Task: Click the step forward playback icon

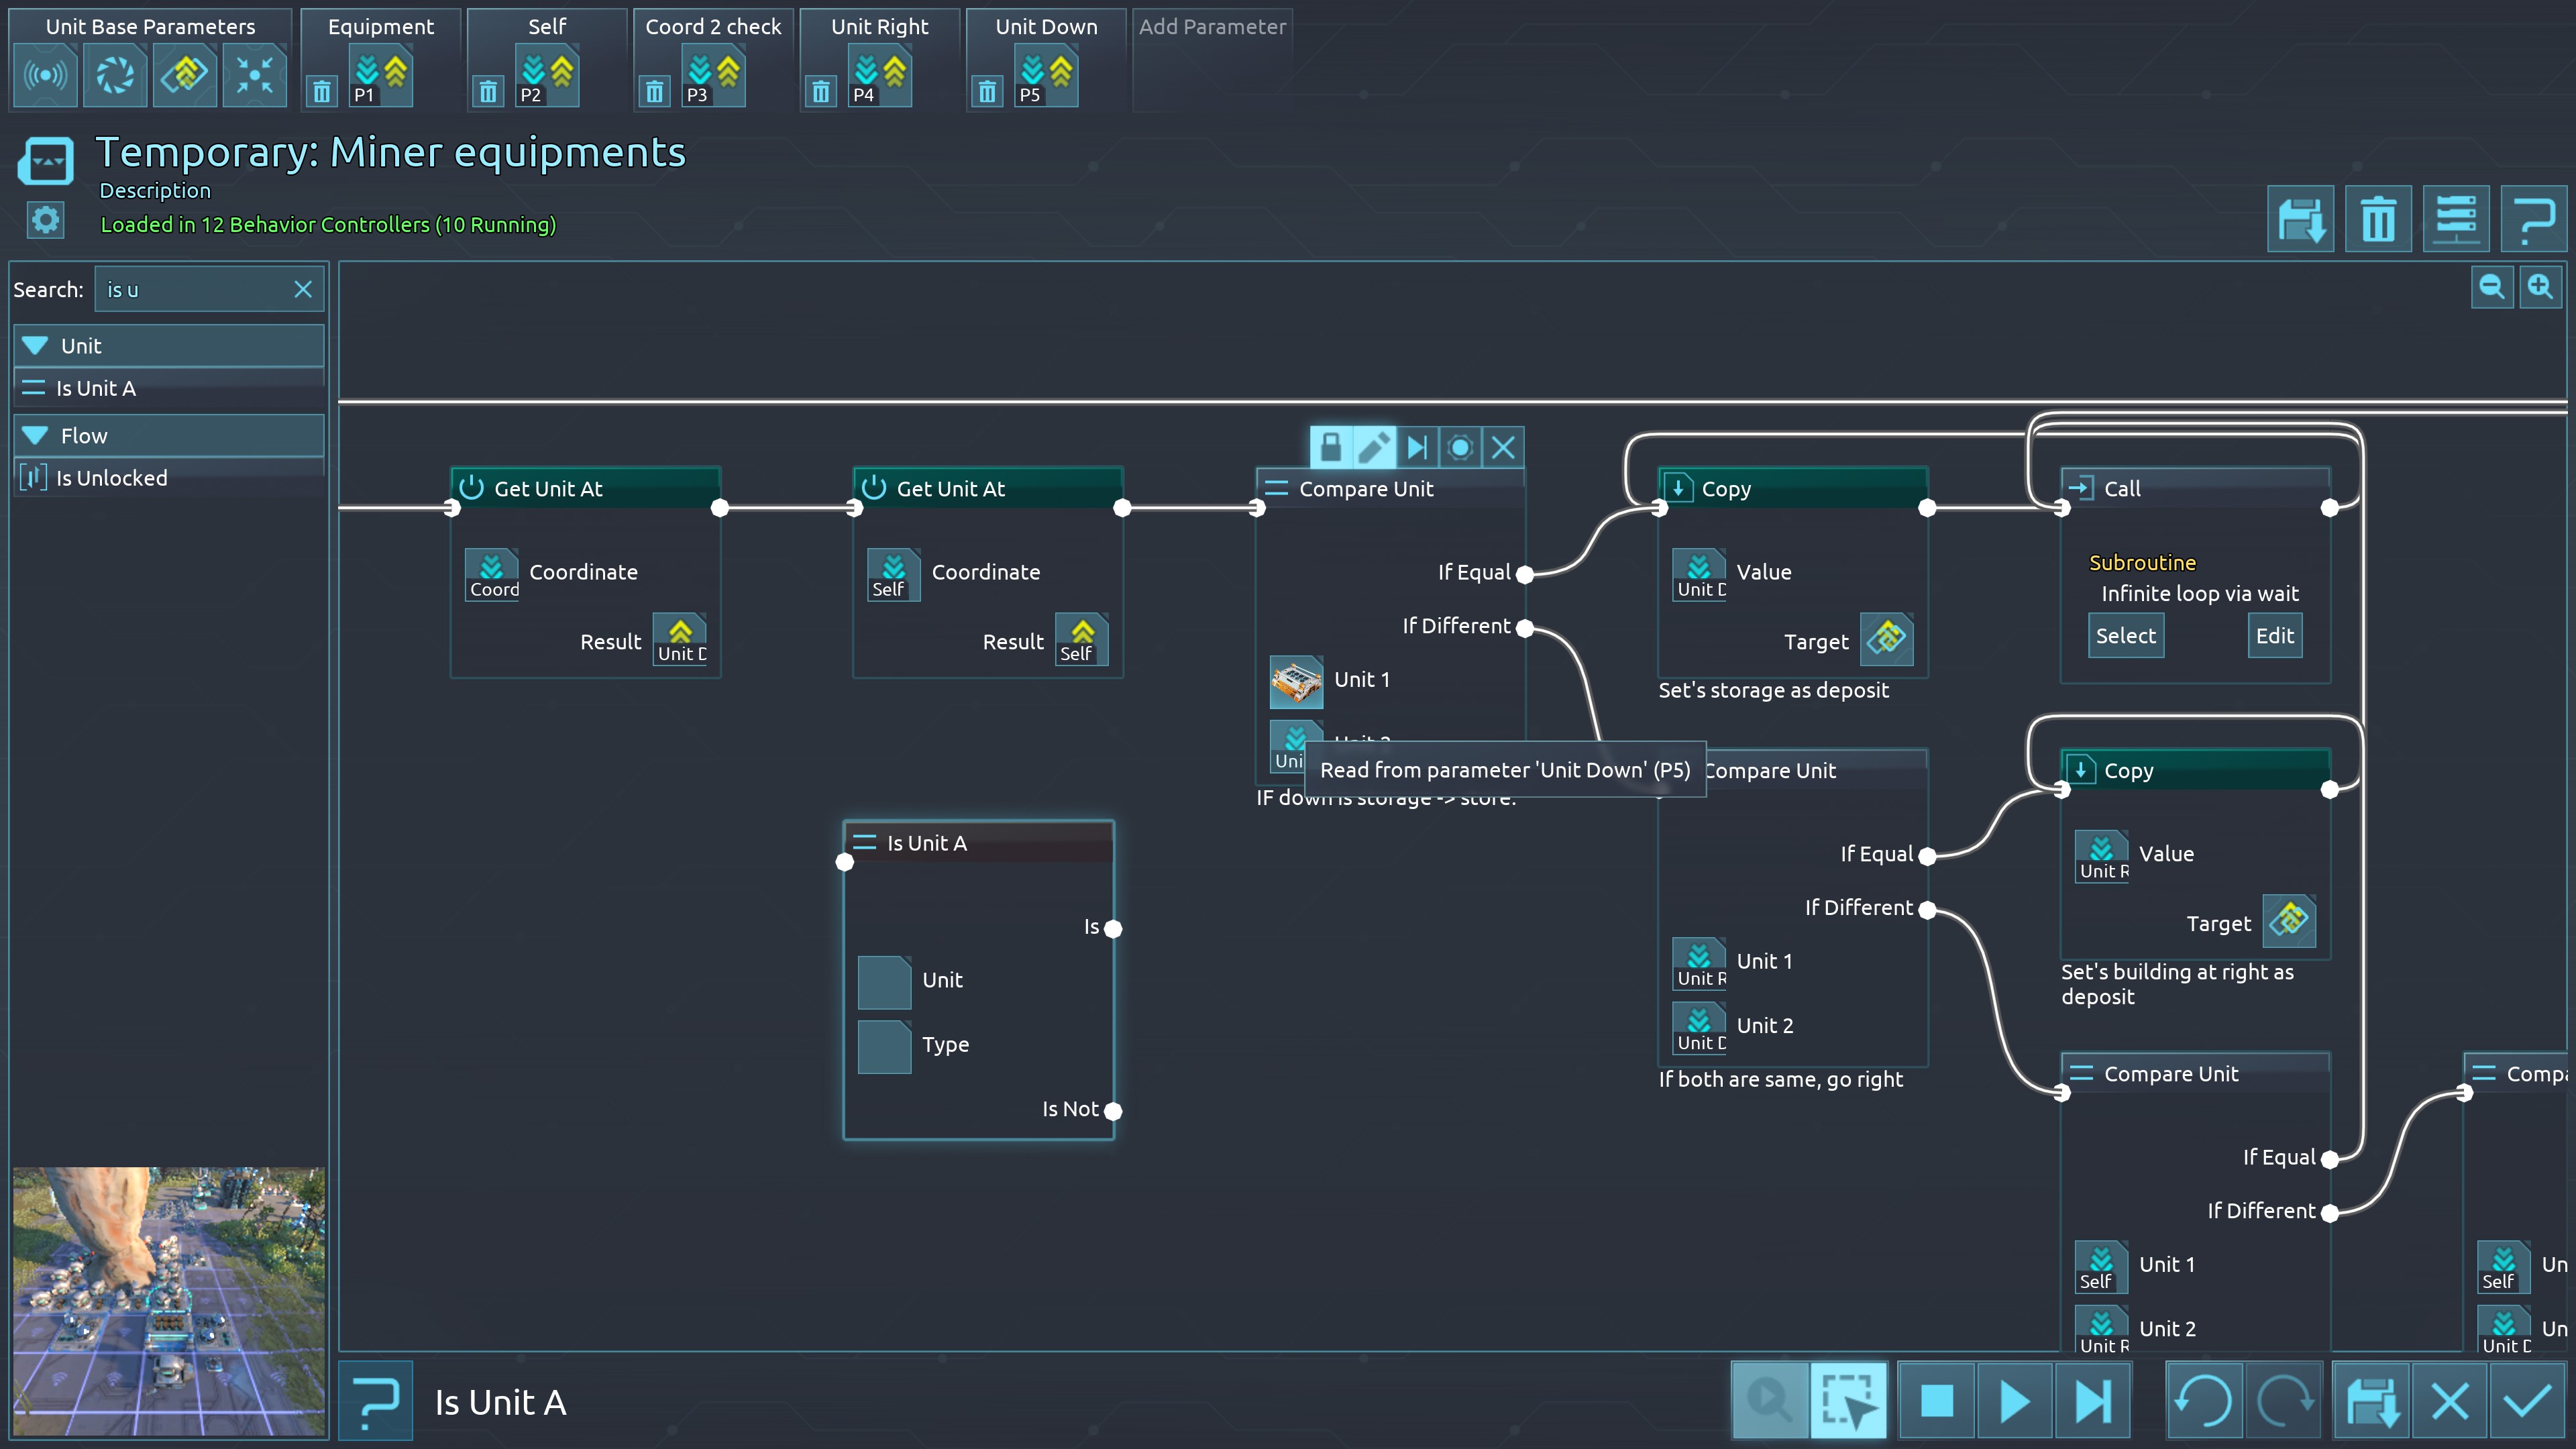Action: [x=2092, y=1401]
